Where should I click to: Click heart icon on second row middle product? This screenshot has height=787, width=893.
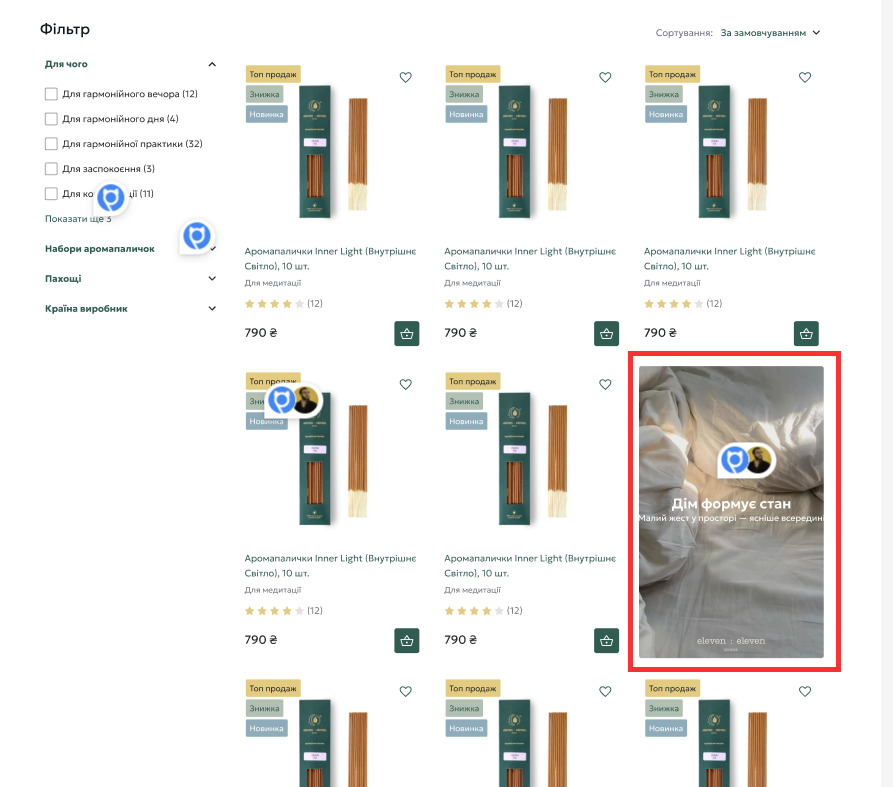coord(605,384)
